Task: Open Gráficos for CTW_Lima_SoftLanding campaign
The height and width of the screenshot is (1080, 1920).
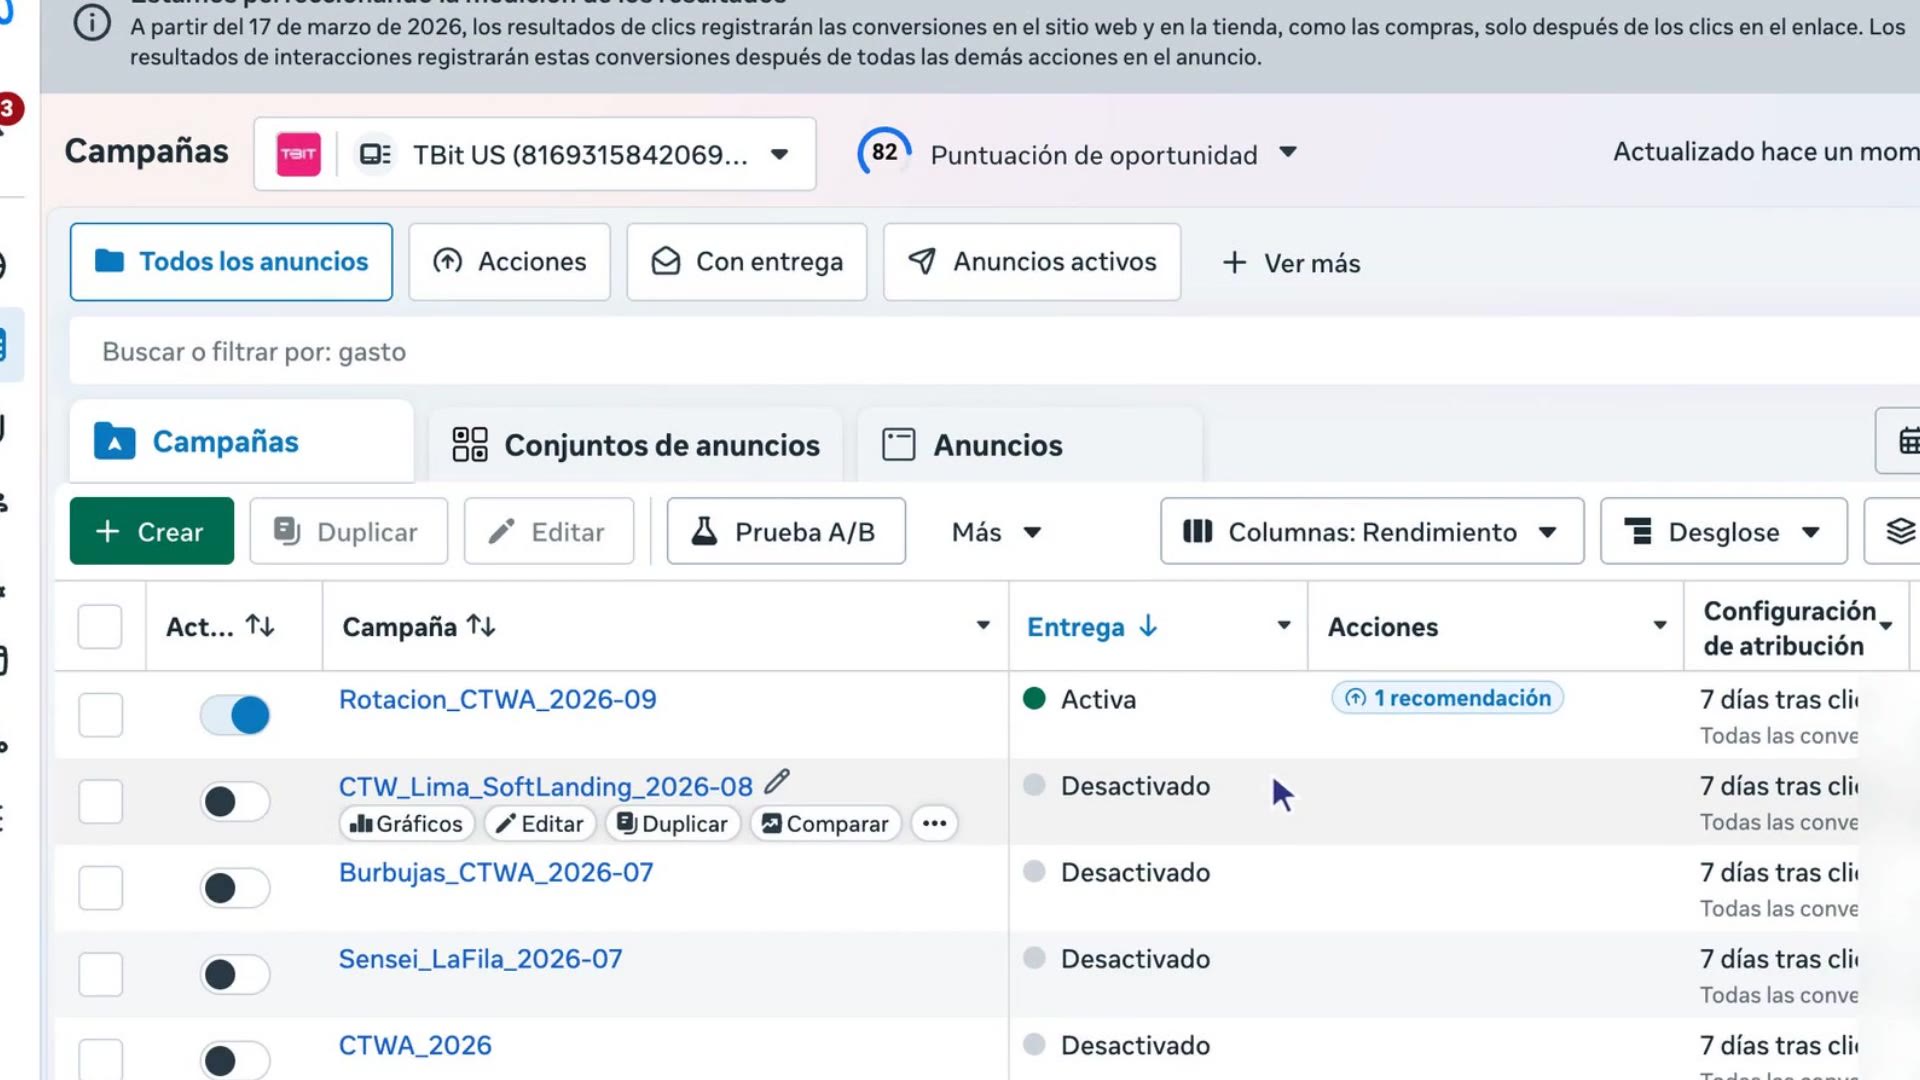Action: 406,824
